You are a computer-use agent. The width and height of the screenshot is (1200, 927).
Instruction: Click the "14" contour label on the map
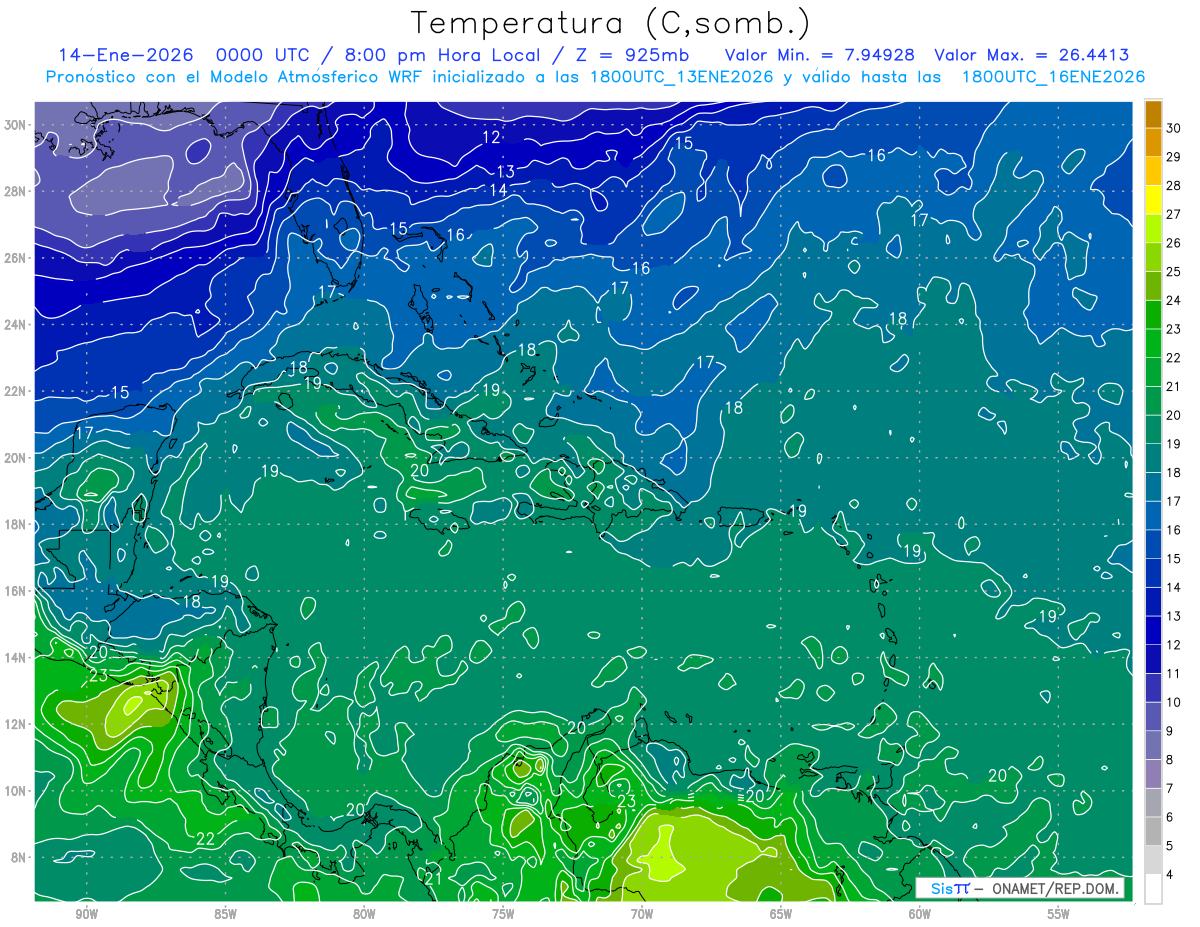pos(498,190)
